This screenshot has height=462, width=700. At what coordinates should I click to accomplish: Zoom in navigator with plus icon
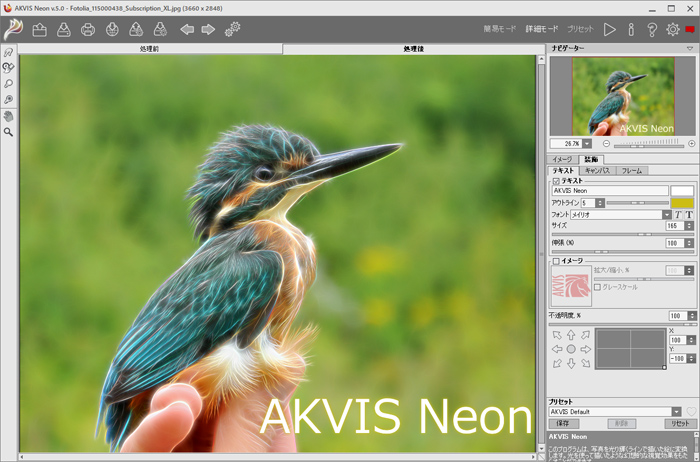point(692,143)
